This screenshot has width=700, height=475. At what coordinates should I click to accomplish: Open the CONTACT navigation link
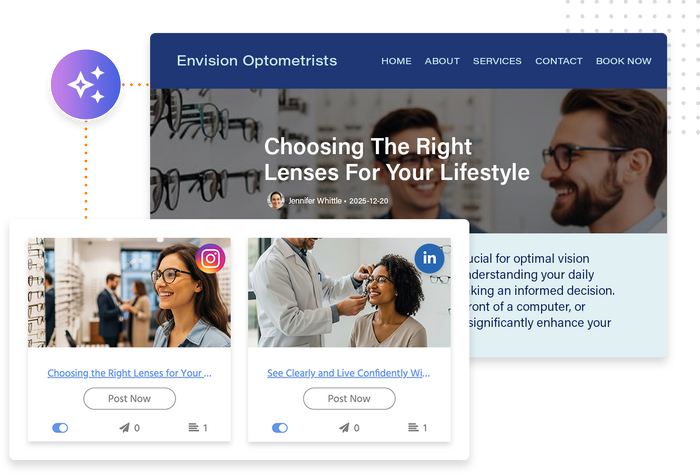pos(558,61)
